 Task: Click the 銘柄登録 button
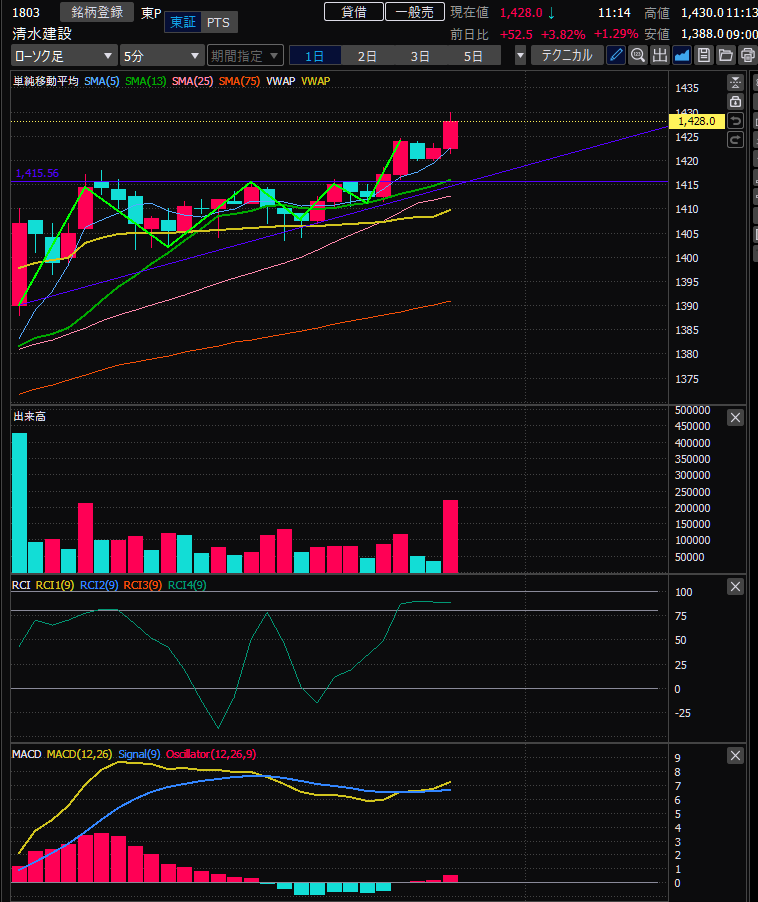click(x=97, y=12)
